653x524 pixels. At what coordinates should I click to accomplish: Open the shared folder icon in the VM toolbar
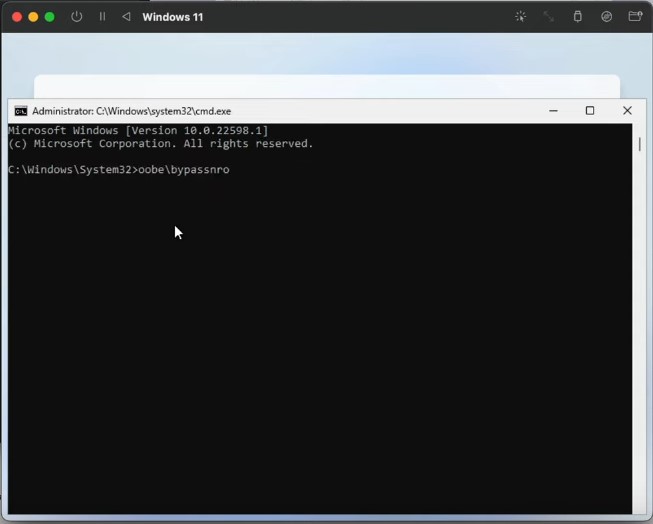coord(635,17)
